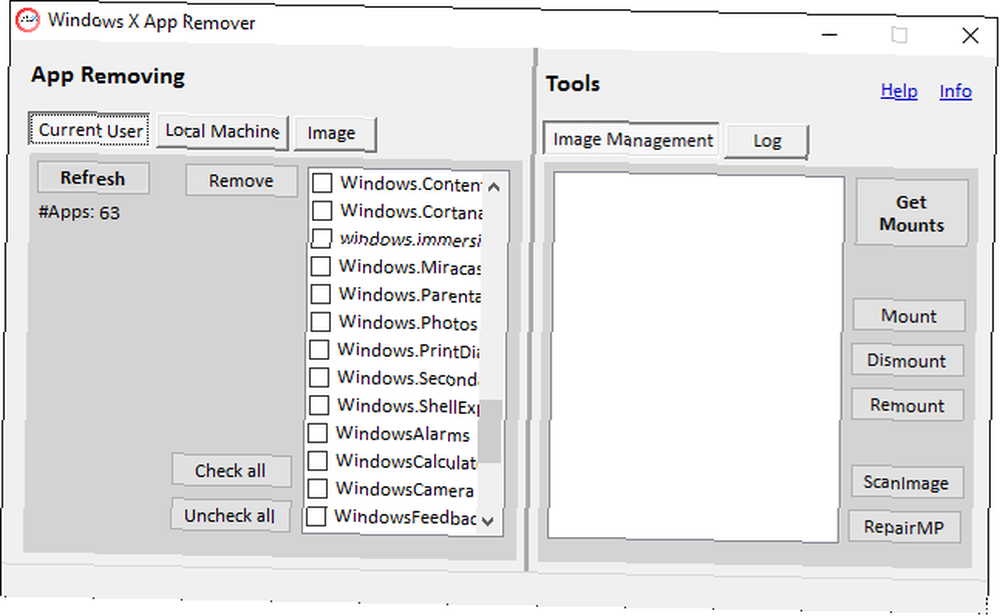1000x616 pixels.
Task: Tick the WindowsCalculat checkbox
Action: tap(318, 460)
